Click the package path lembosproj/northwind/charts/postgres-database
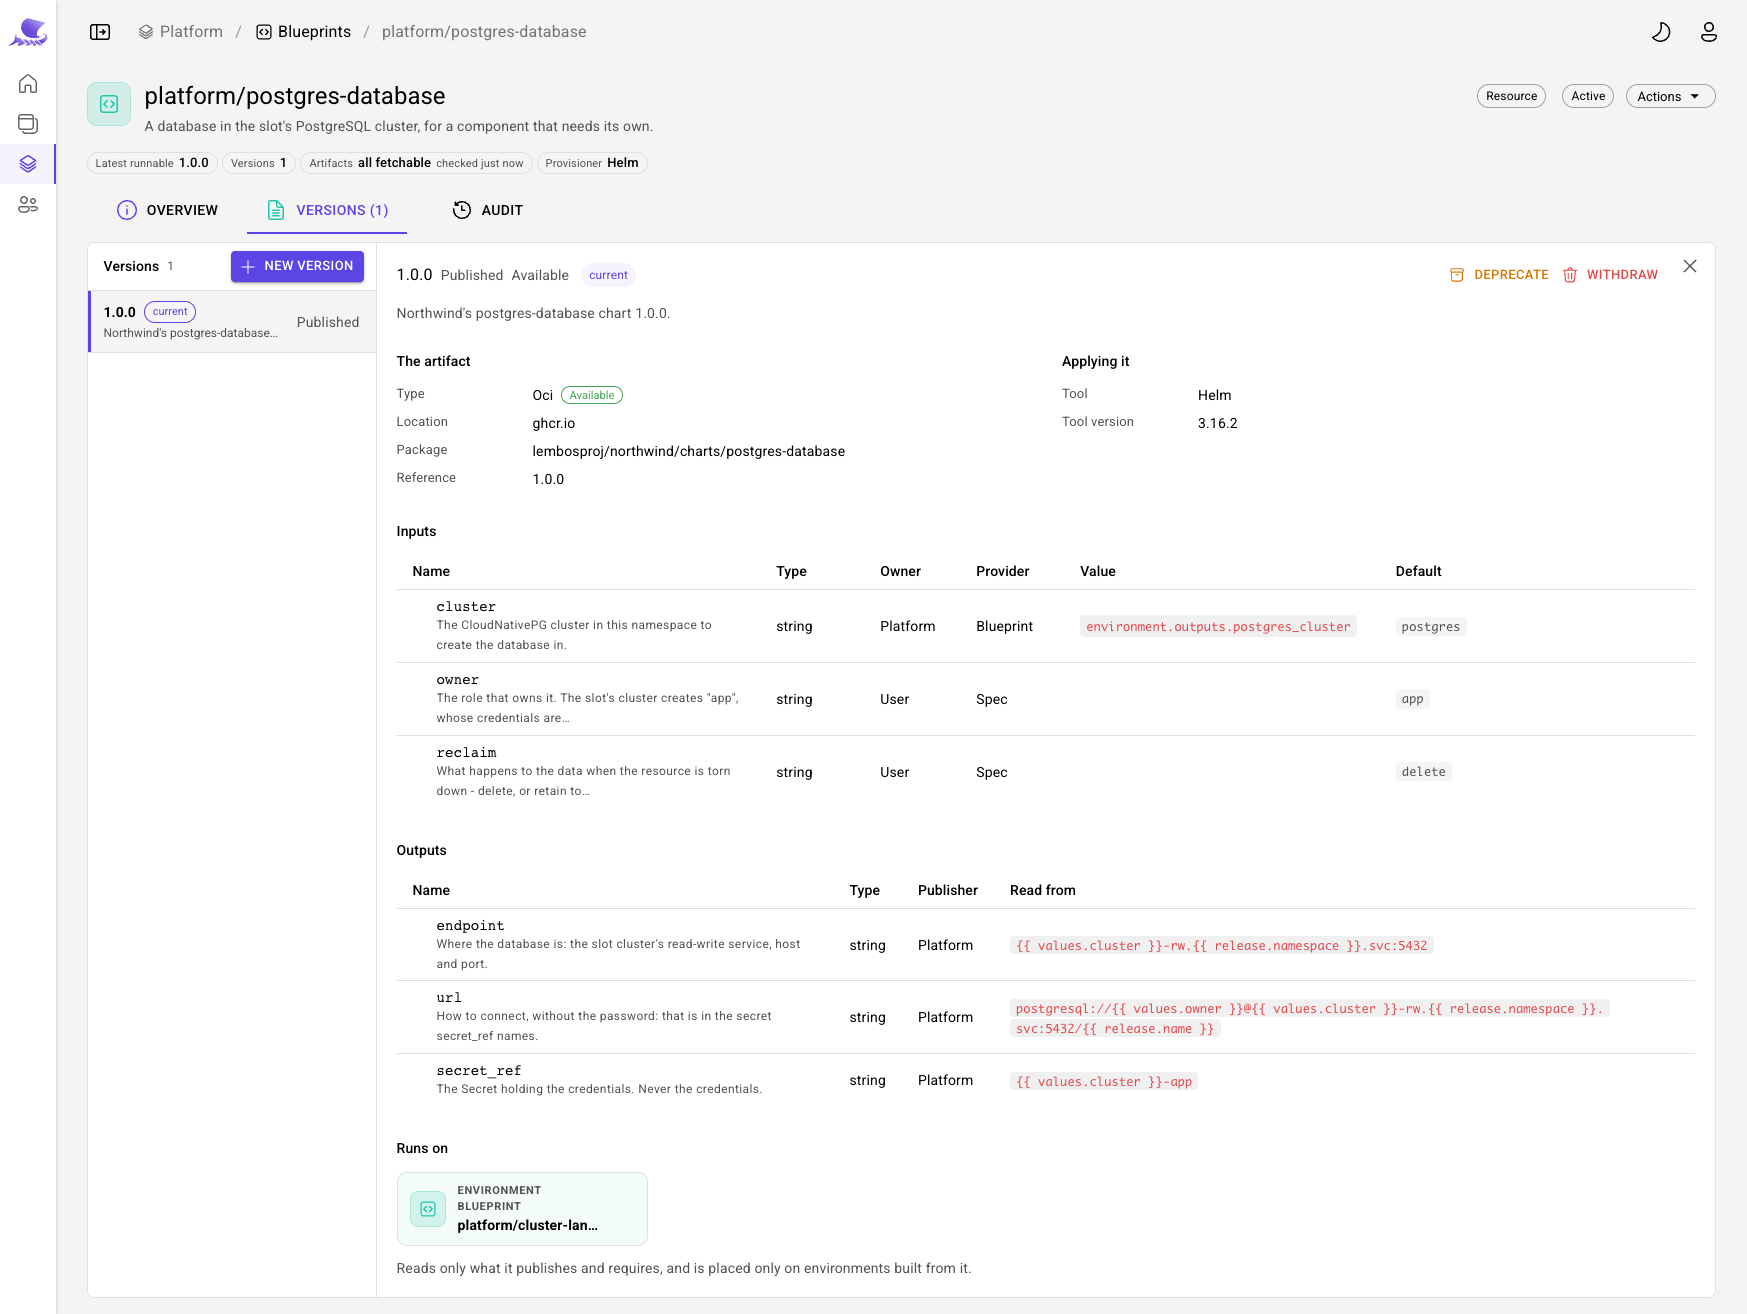This screenshot has height=1314, width=1747. pyautogui.click(x=689, y=451)
